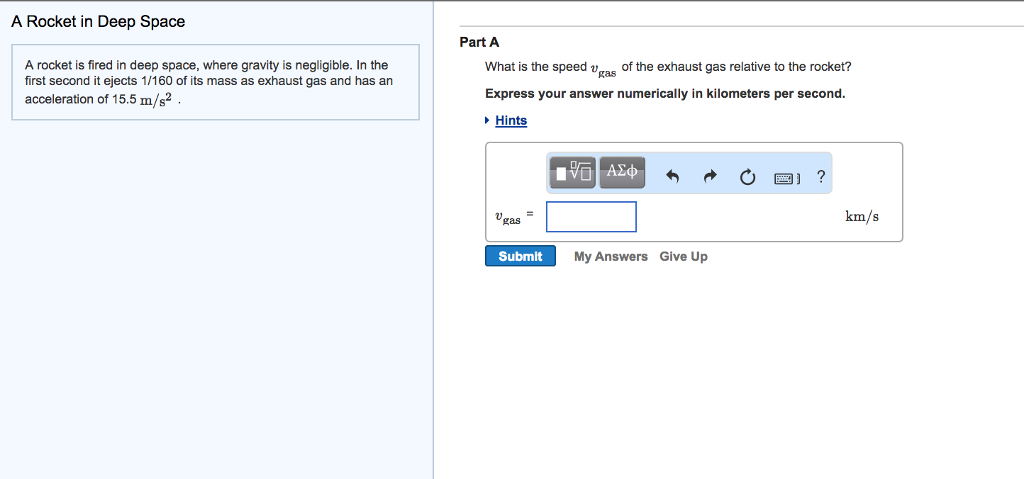Image resolution: width=1024 pixels, height=479 pixels.
Task: Click the exhaust gas speed question text
Action: point(668,68)
